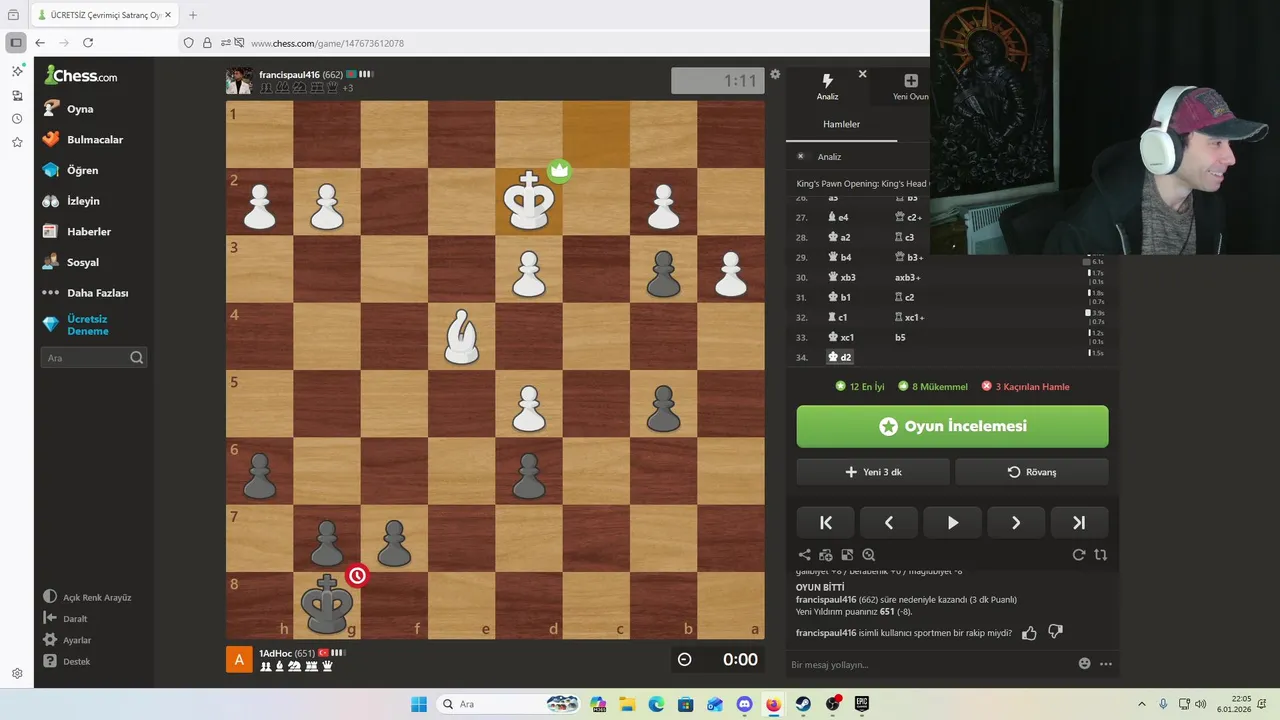Play the moves automatically

click(952, 522)
